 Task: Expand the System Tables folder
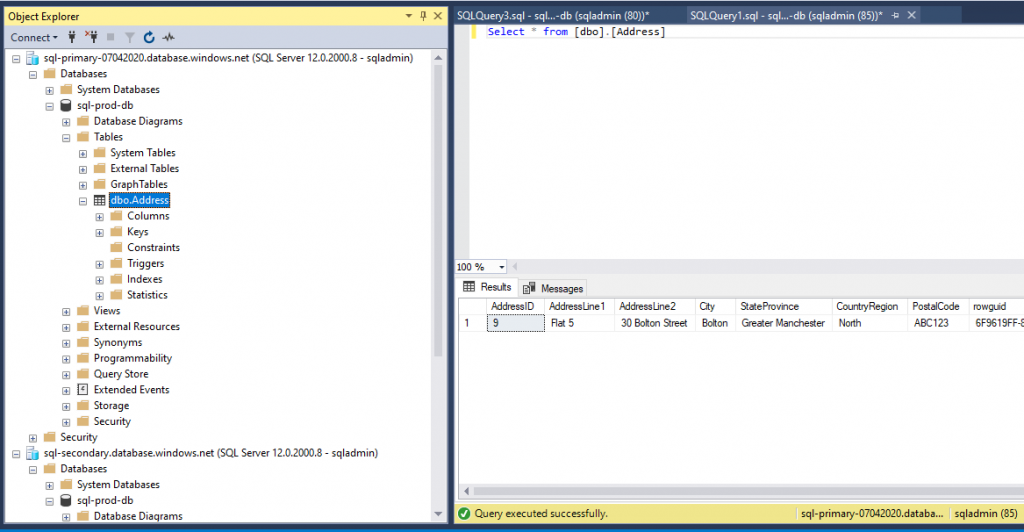click(83, 153)
